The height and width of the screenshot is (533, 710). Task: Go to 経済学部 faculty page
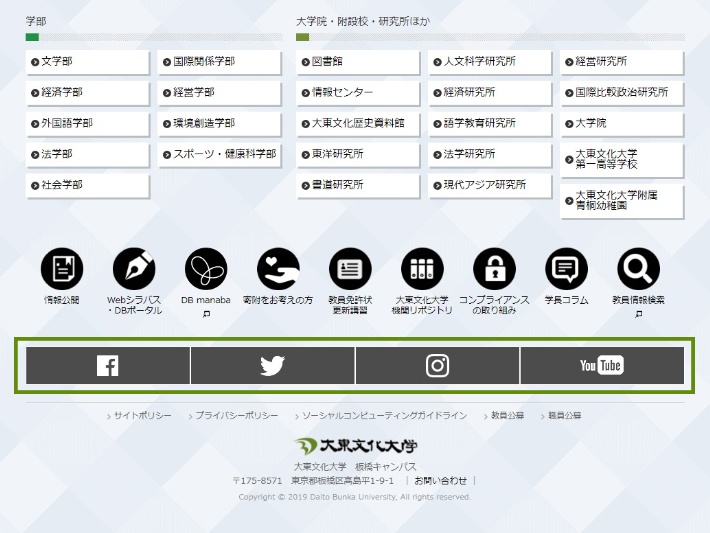point(87,92)
